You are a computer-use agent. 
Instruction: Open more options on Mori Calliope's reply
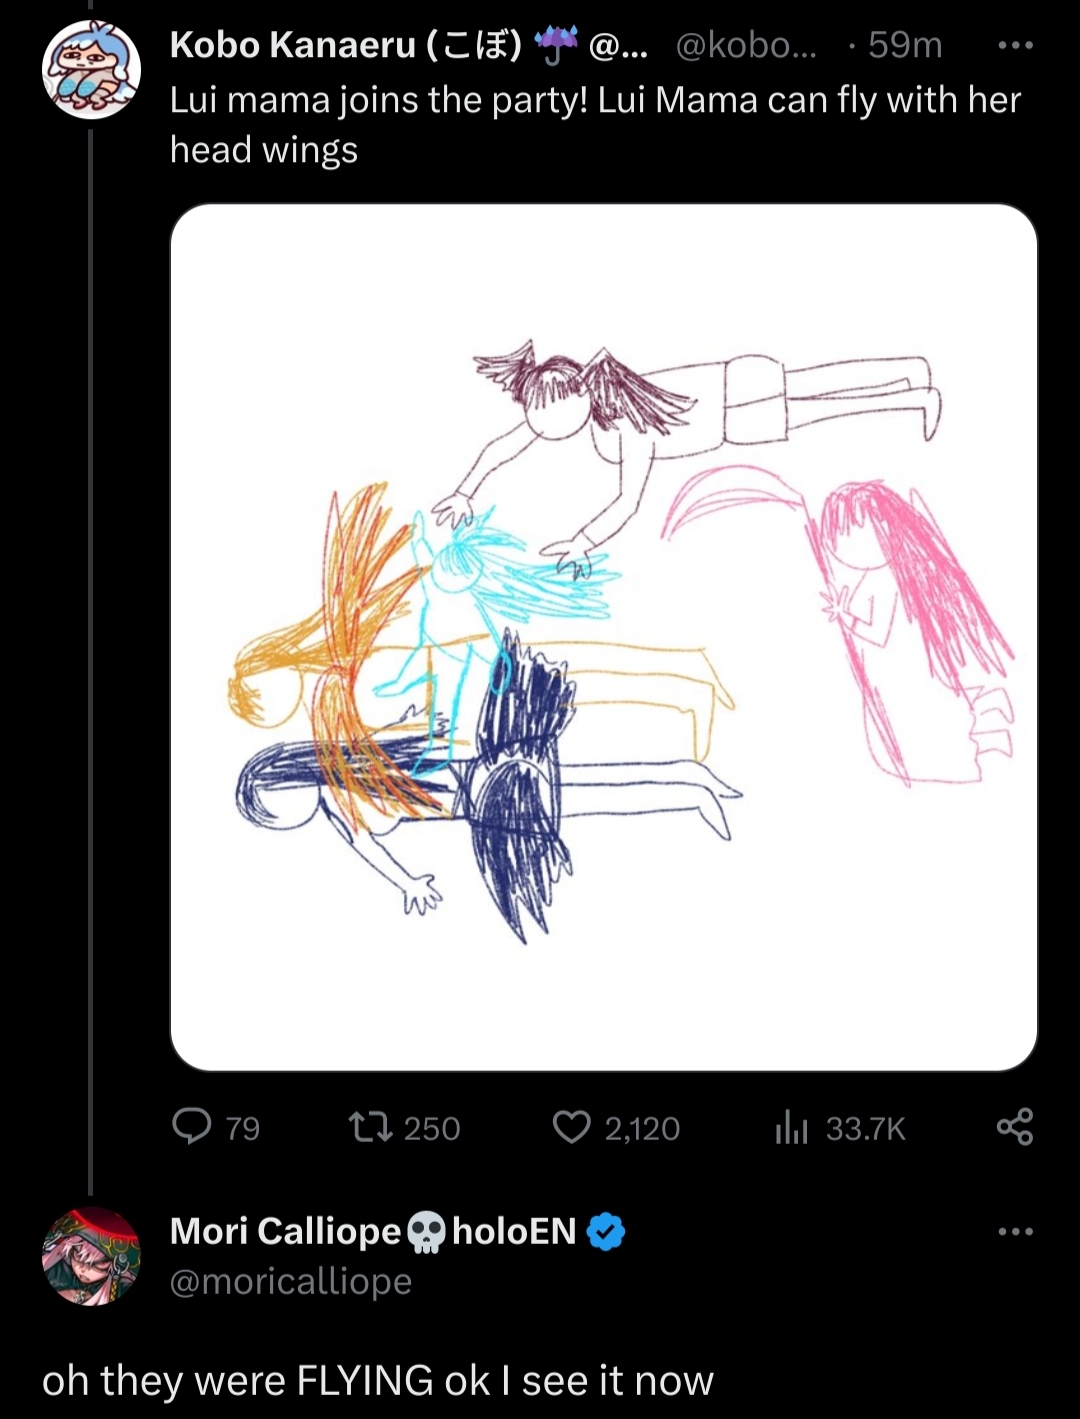coord(1016,1232)
